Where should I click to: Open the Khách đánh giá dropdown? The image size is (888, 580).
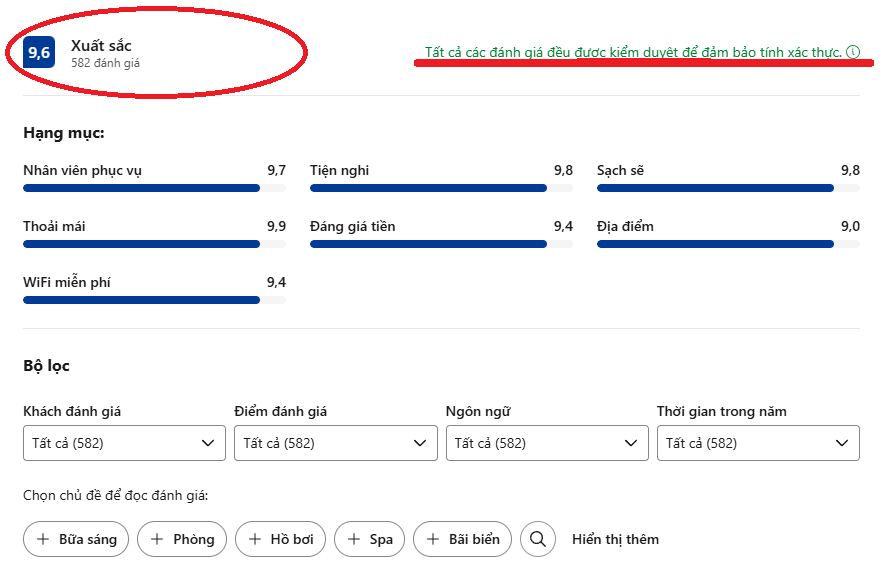124,443
